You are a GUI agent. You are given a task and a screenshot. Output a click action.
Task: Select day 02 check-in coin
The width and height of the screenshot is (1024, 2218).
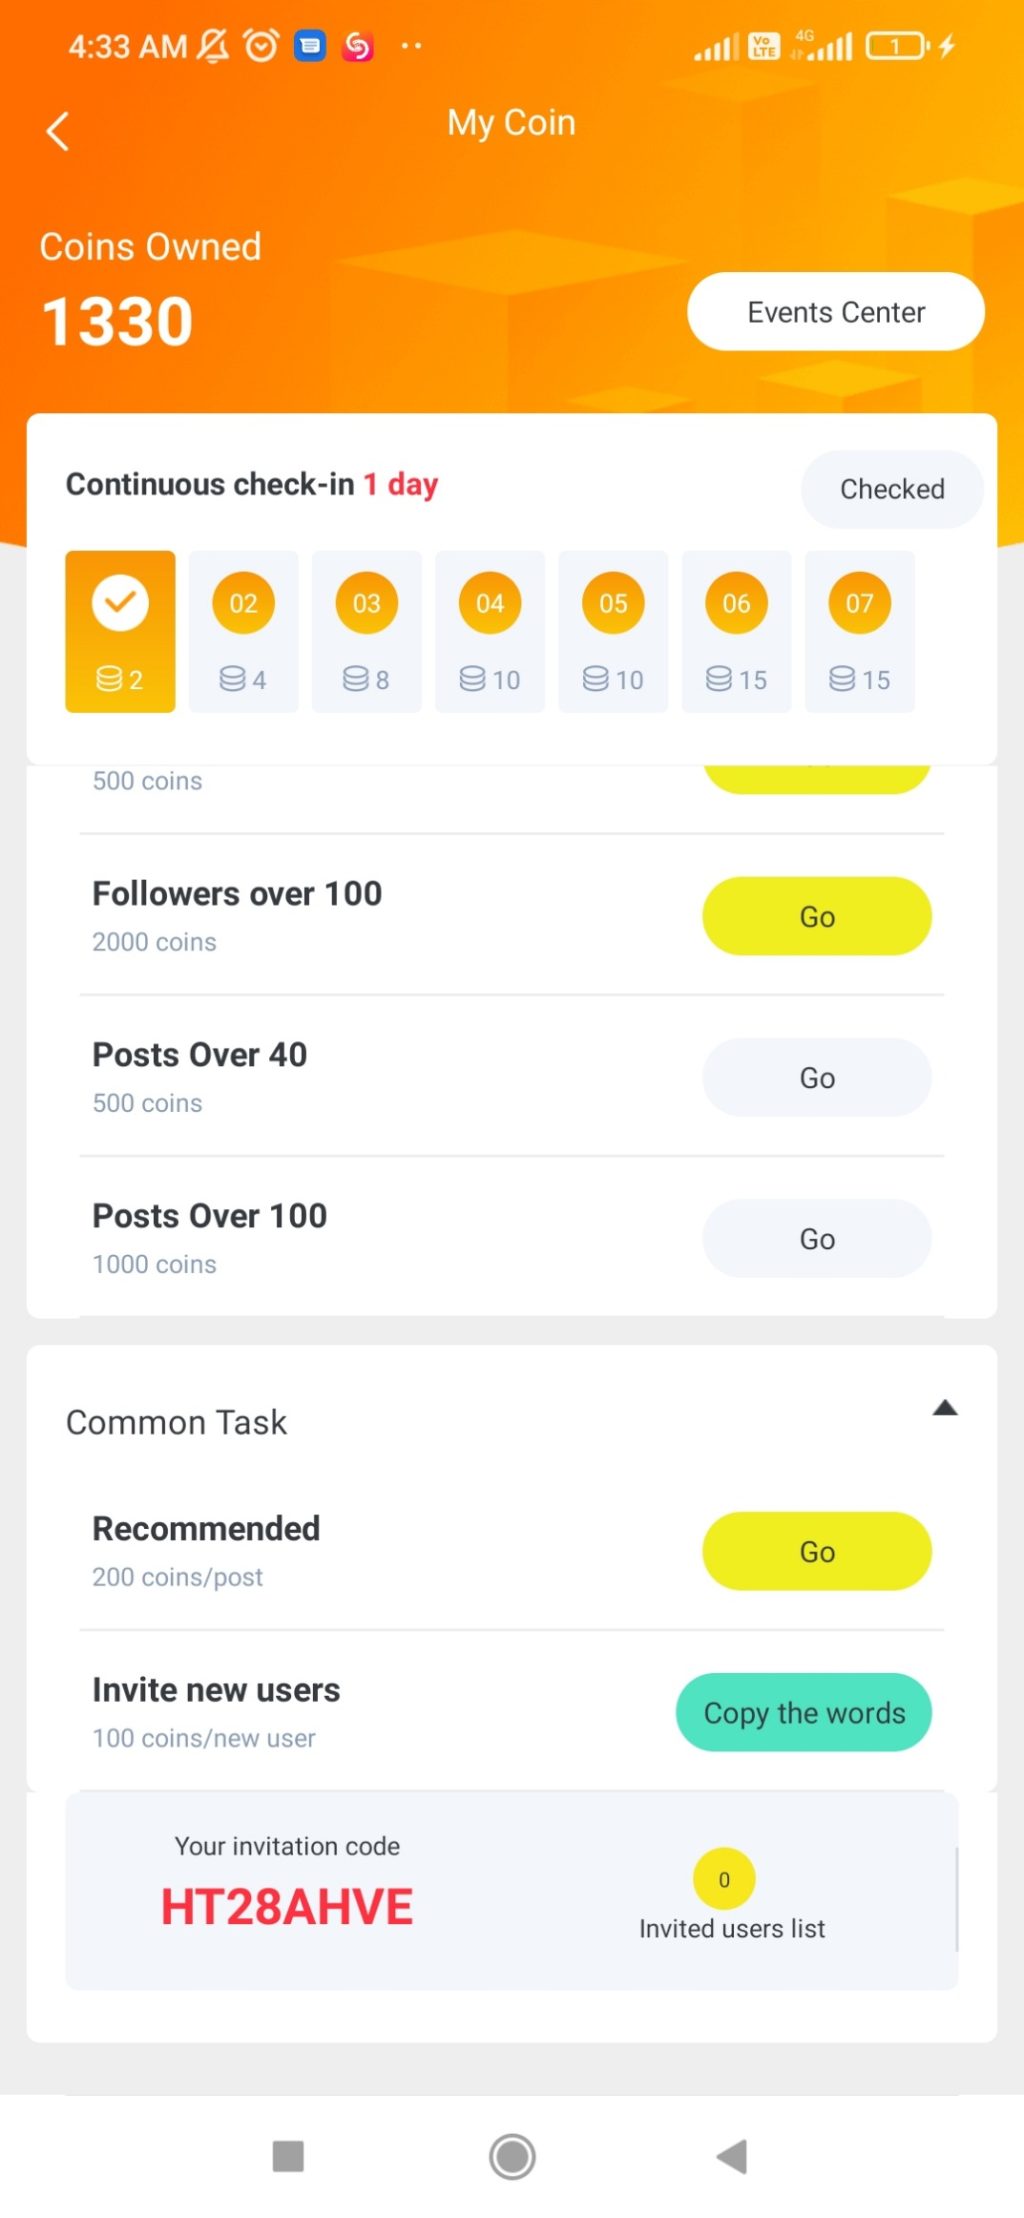pos(243,604)
